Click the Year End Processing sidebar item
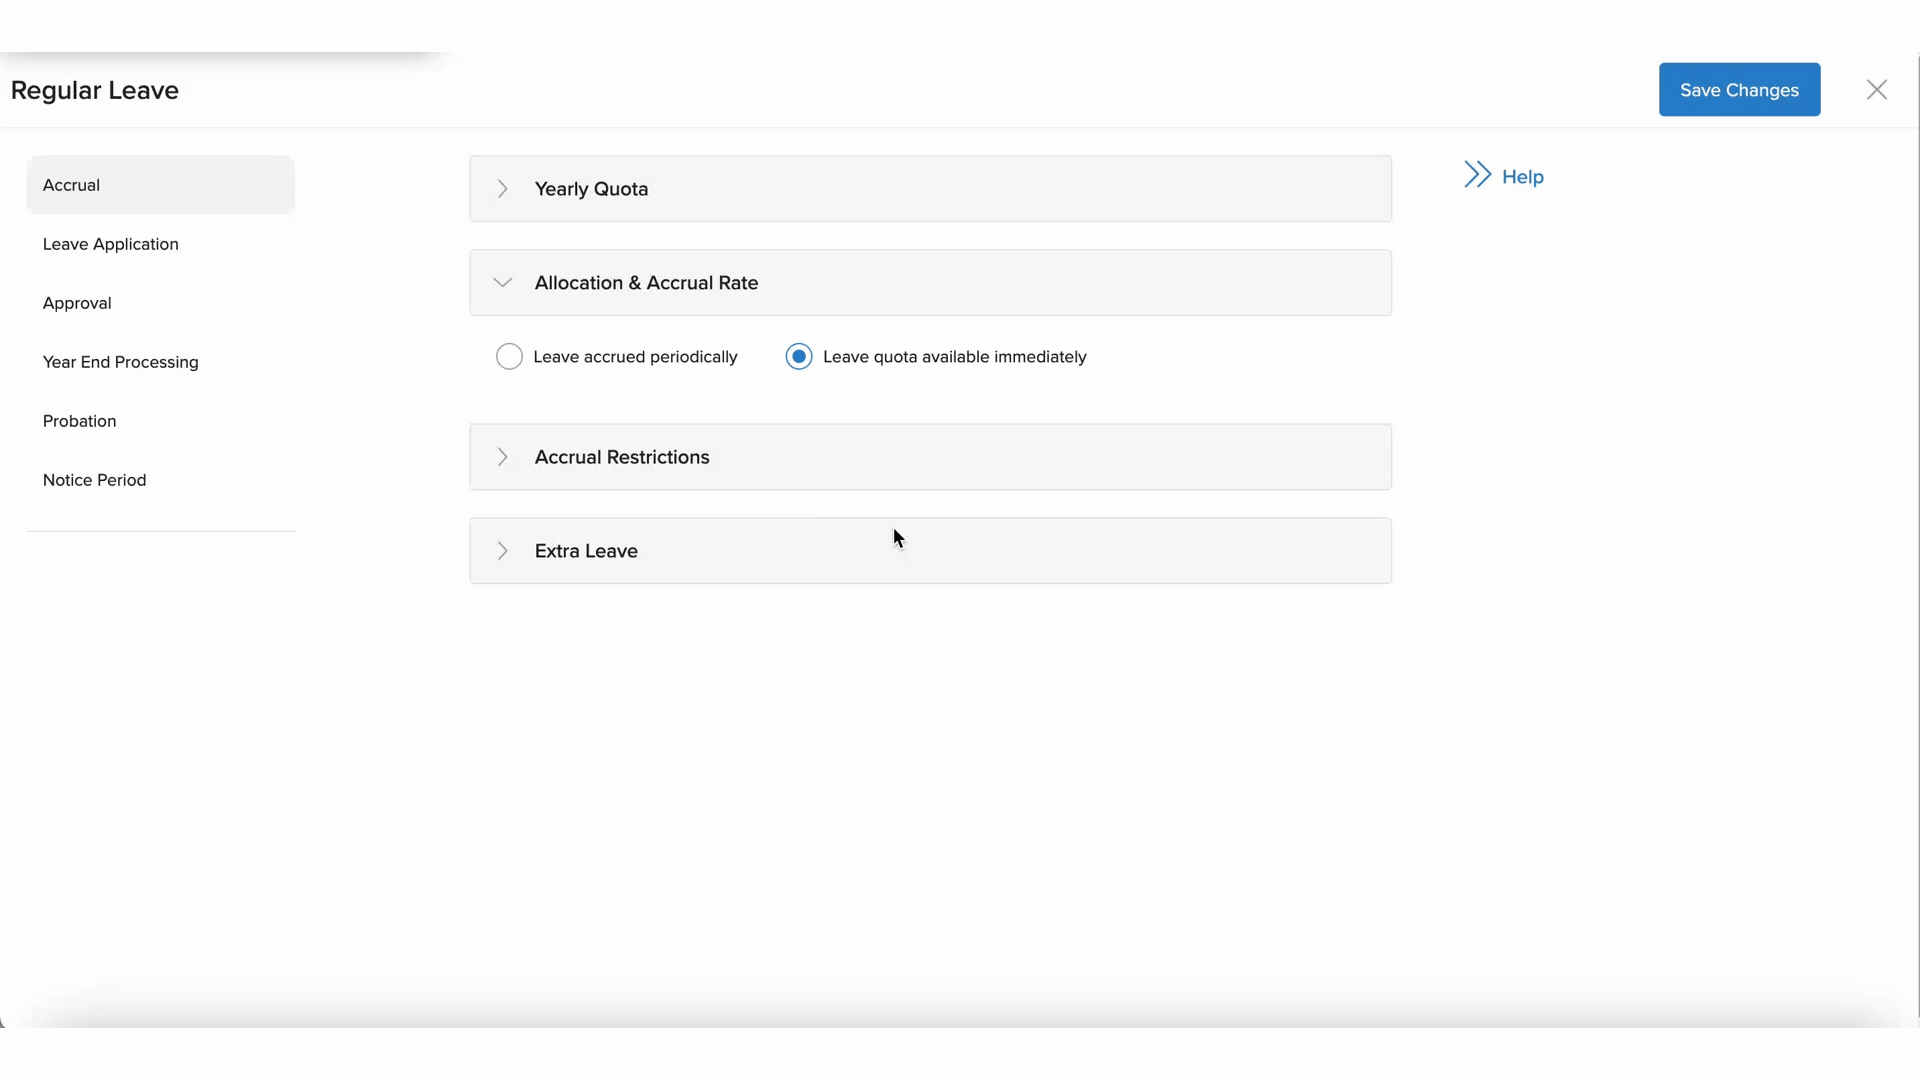 [x=120, y=361]
